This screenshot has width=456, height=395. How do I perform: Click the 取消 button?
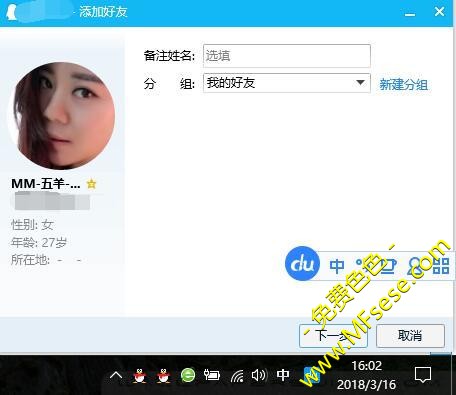point(410,336)
